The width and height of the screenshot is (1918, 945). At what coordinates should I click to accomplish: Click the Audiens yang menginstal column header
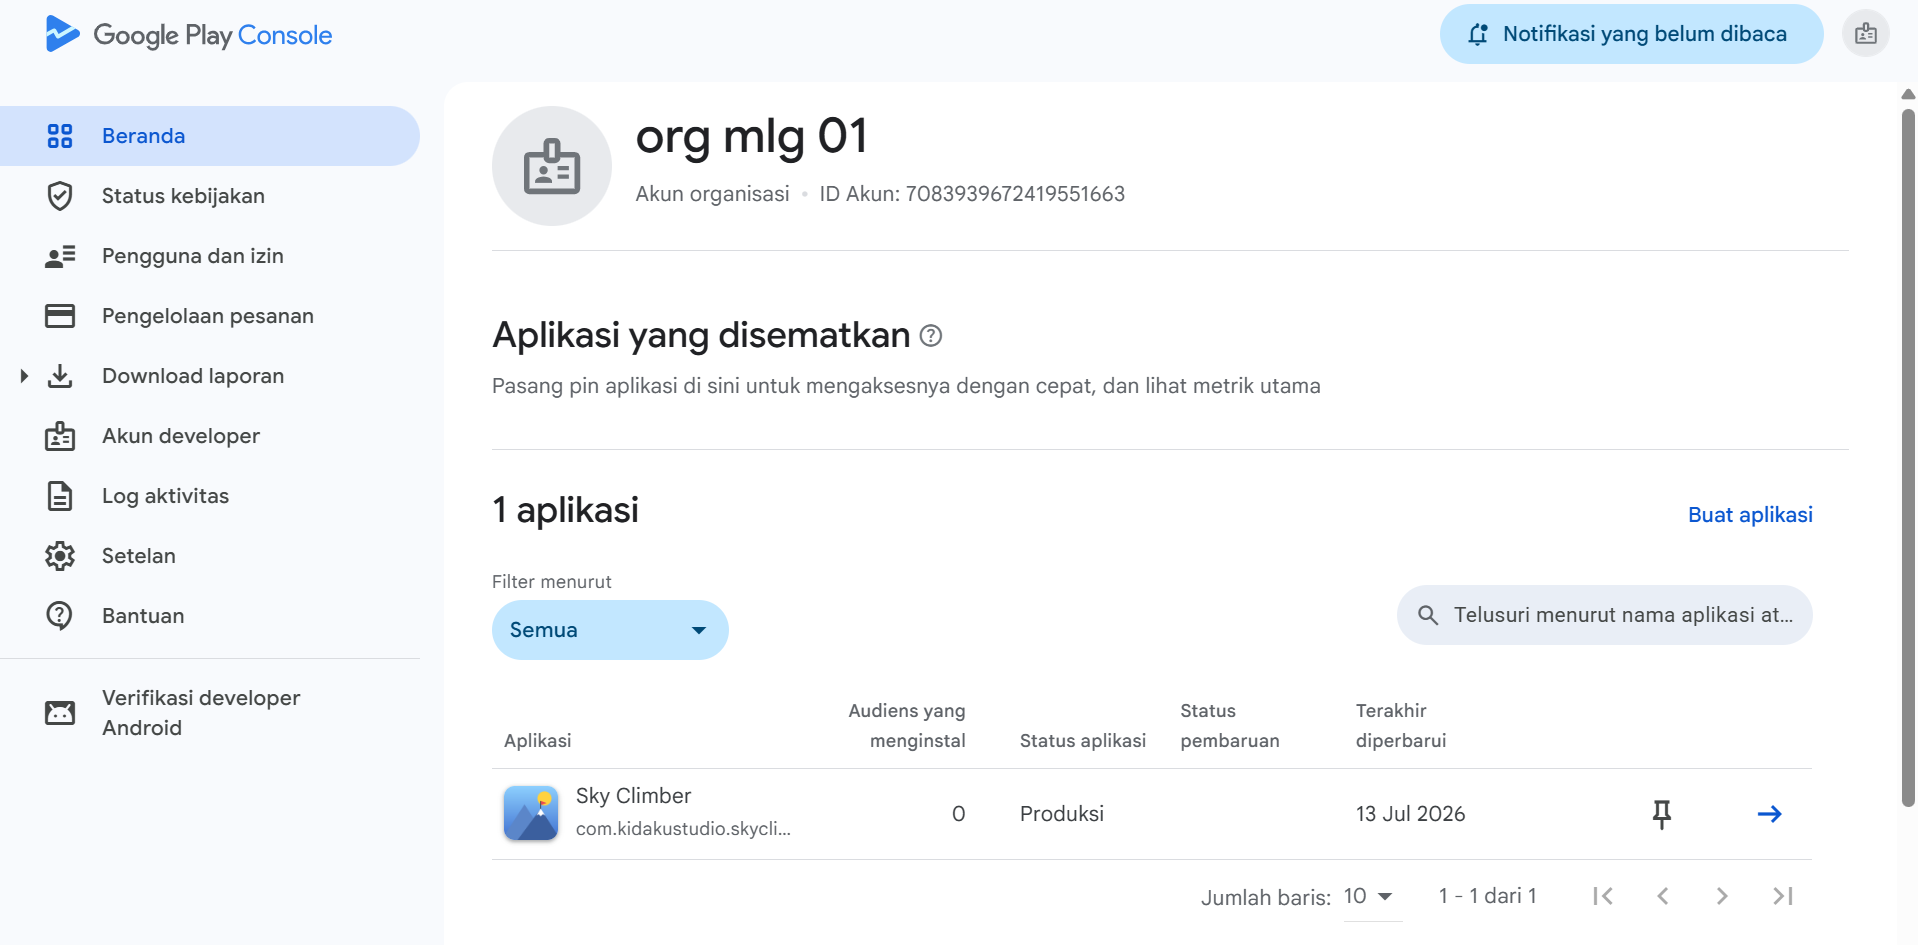907,726
